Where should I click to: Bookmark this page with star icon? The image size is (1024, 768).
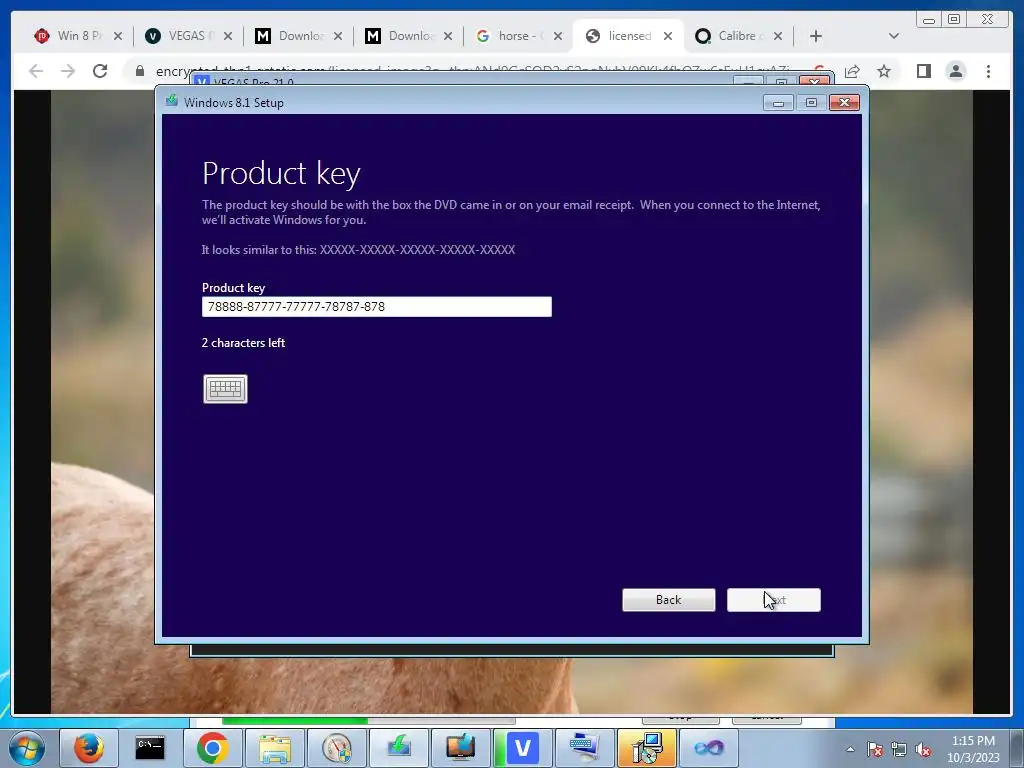tap(884, 71)
